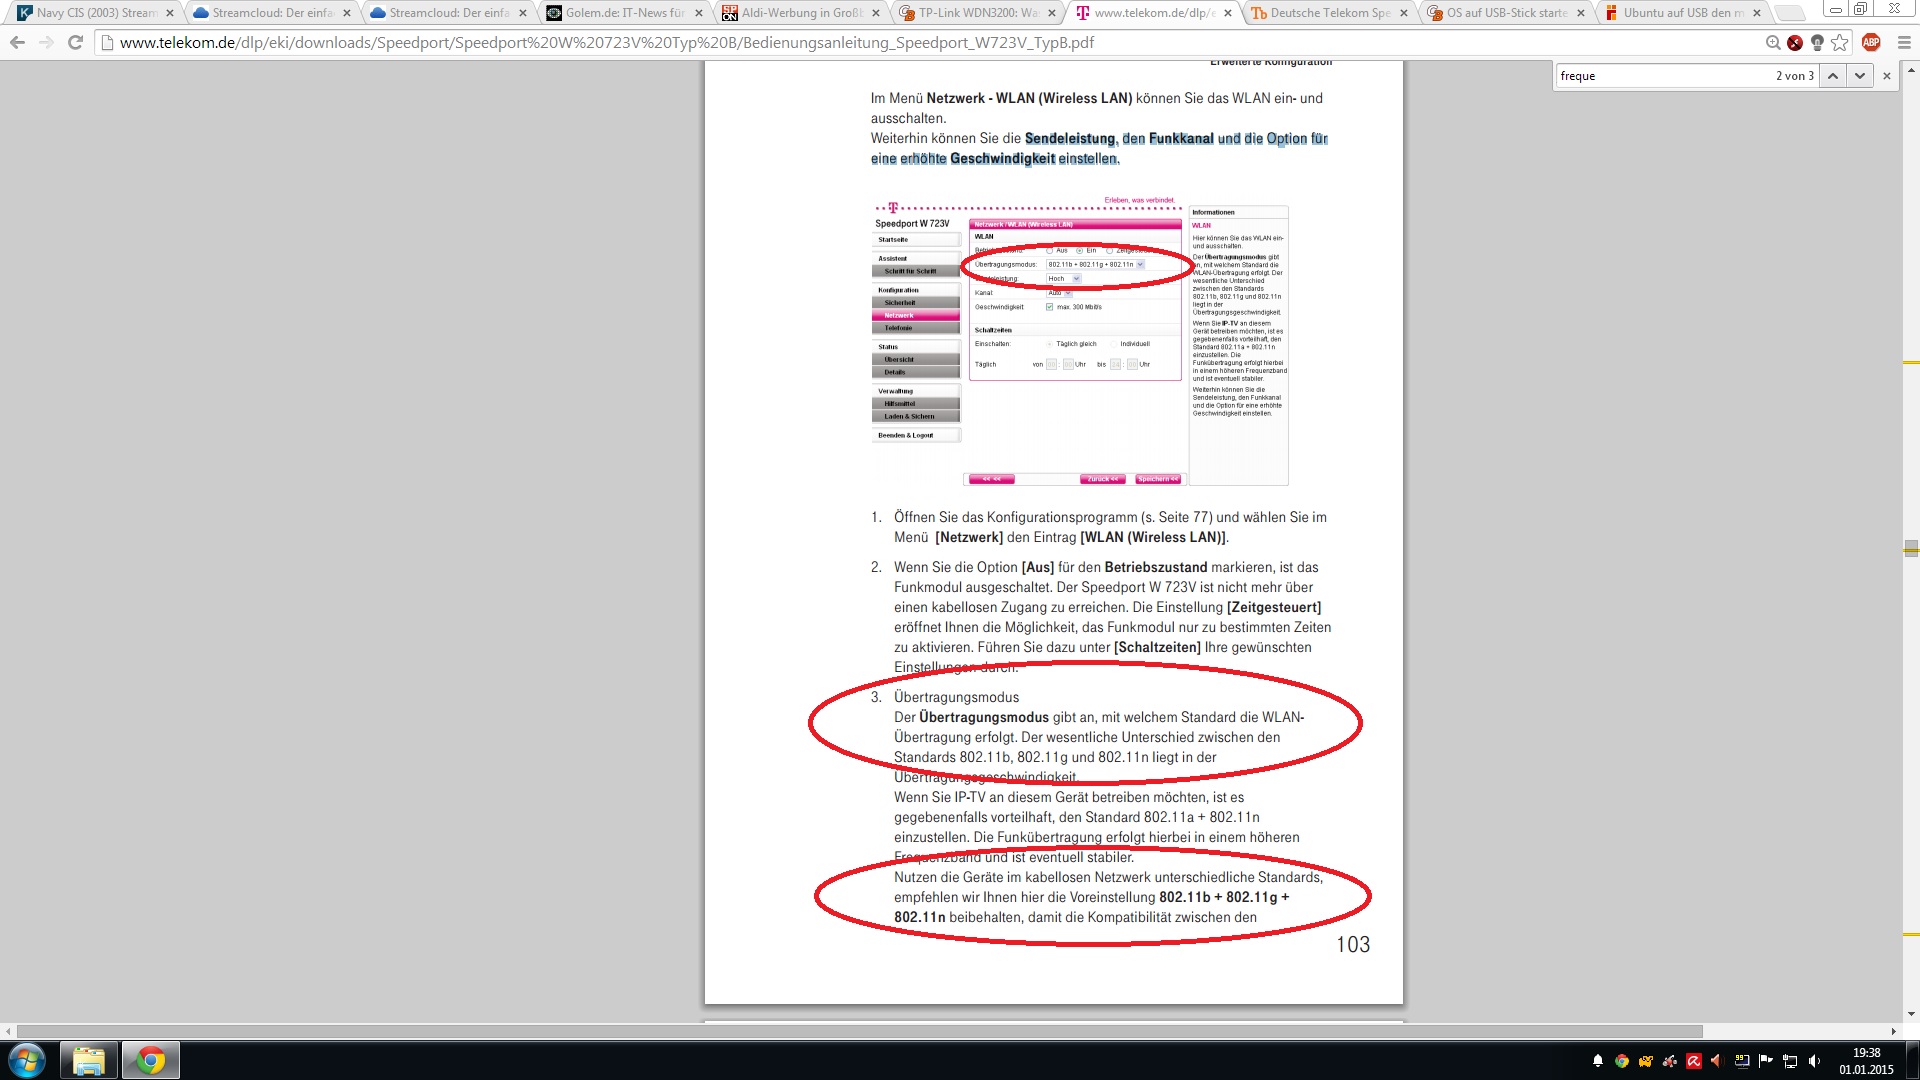Click the zoom magnifier icon in address bar
This screenshot has width=1920, height=1080.
(1773, 43)
